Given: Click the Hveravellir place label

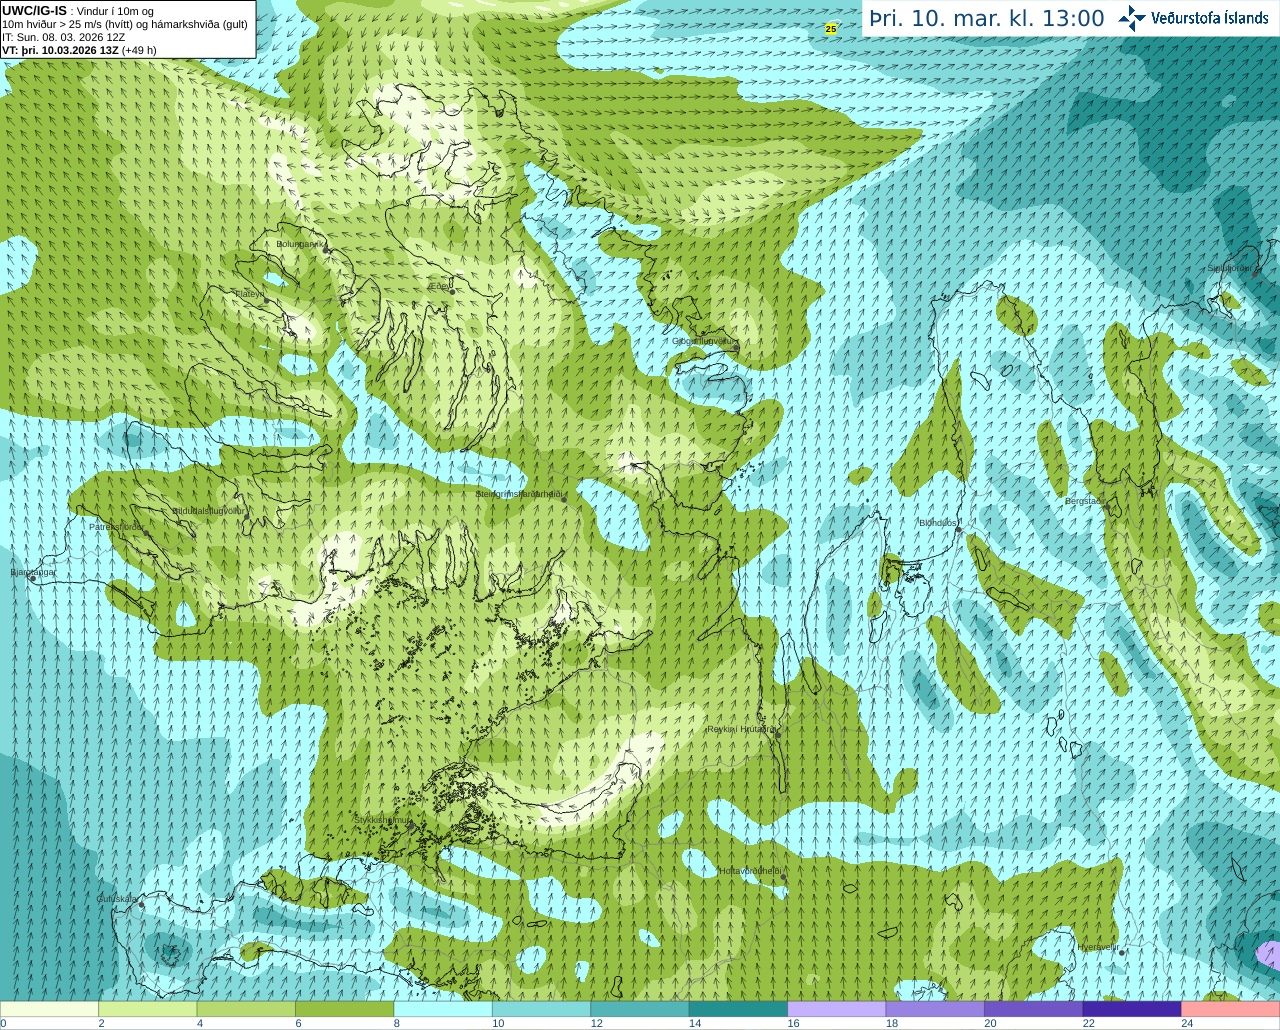Looking at the screenshot, I should pyautogui.click(x=1097, y=946).
